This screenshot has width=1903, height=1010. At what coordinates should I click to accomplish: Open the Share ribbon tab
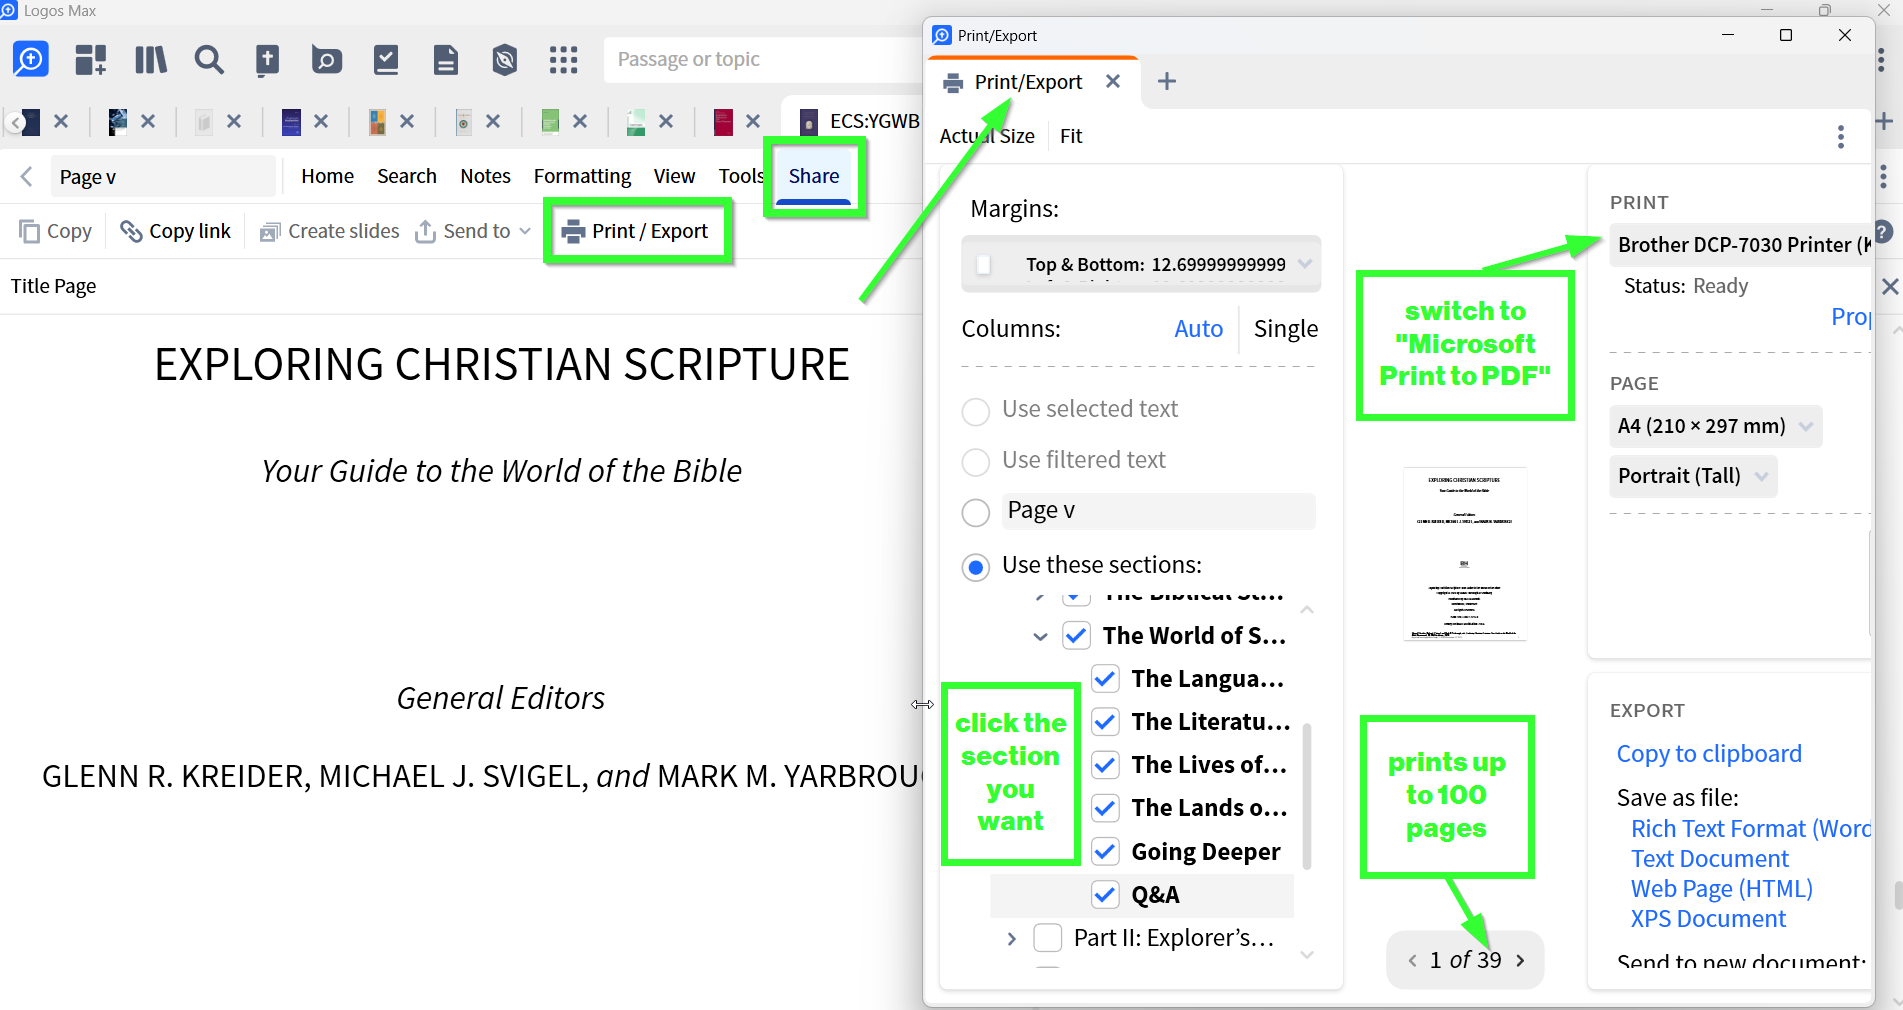[x=814, y=176]
